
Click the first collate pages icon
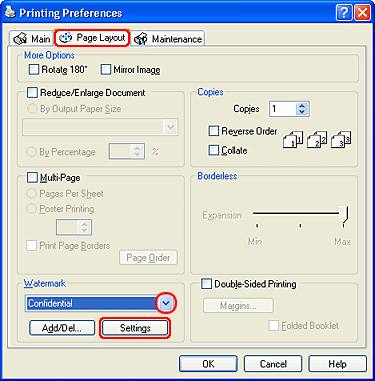[293, 139]
